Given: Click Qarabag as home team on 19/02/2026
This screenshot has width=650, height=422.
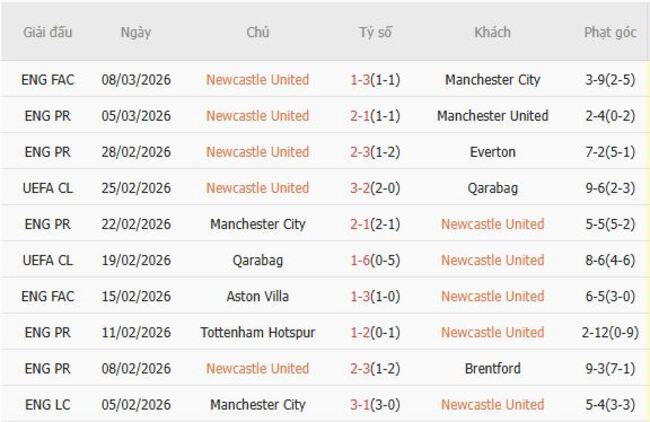Looking at the screenshot, I should (257, 260).
